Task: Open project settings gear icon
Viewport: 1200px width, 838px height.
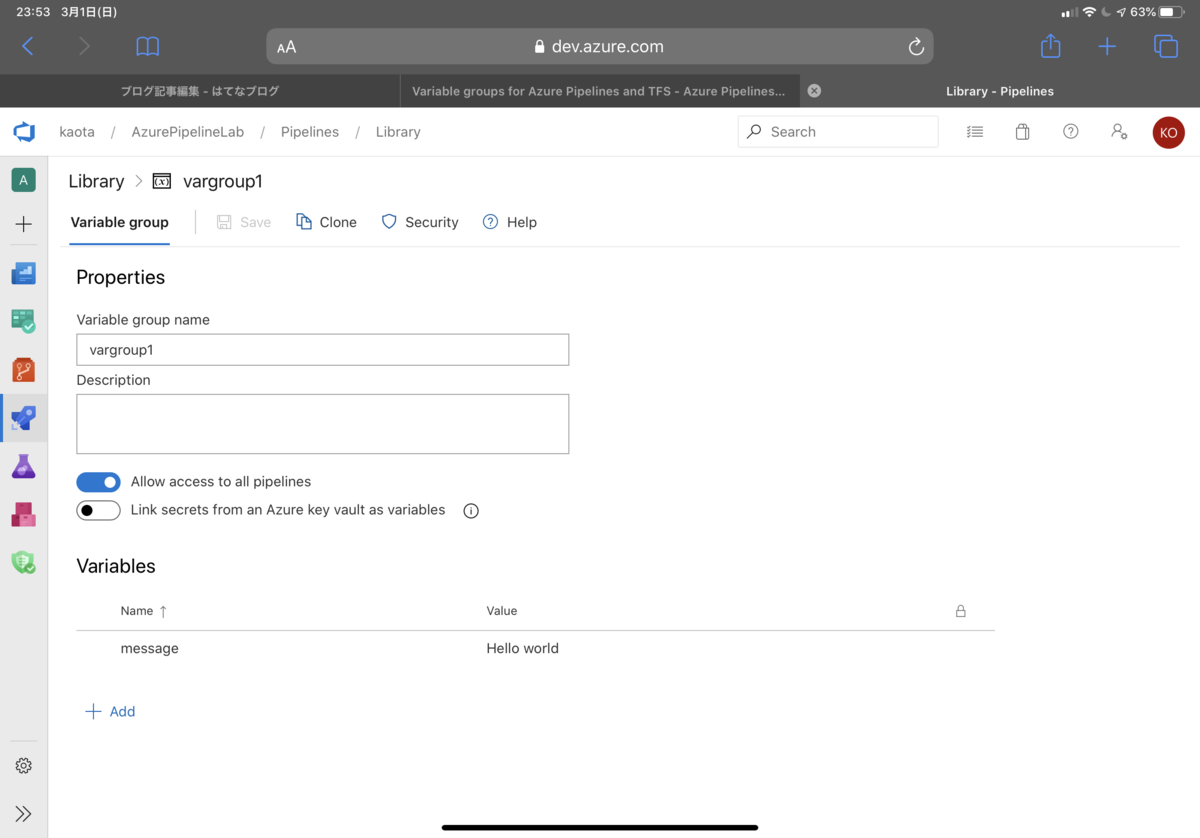Action: coord(24,765)
